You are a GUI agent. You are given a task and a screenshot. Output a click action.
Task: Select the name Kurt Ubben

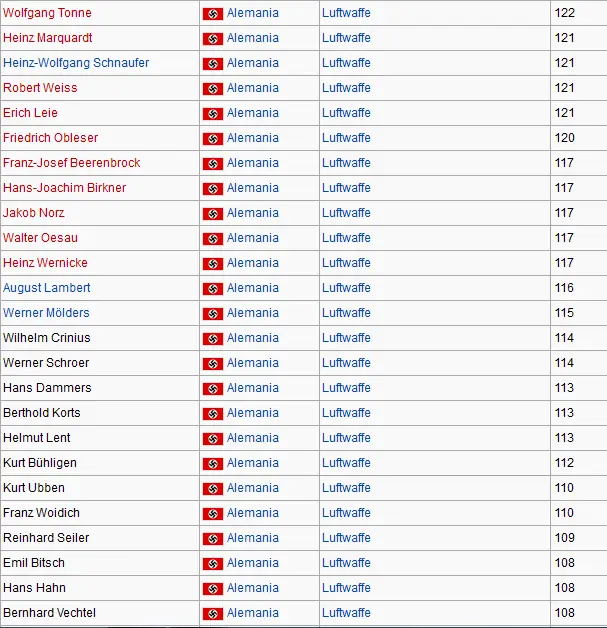tap(34, 488)
